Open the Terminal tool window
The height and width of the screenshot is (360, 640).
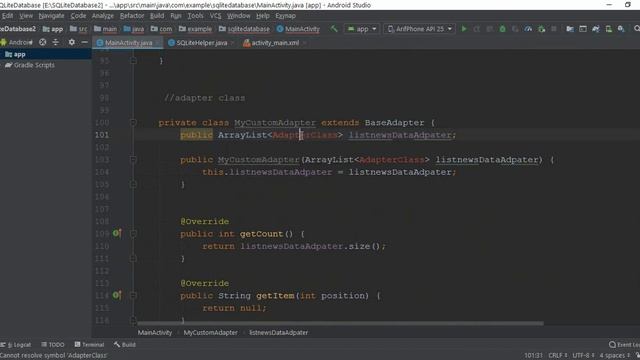89,344
